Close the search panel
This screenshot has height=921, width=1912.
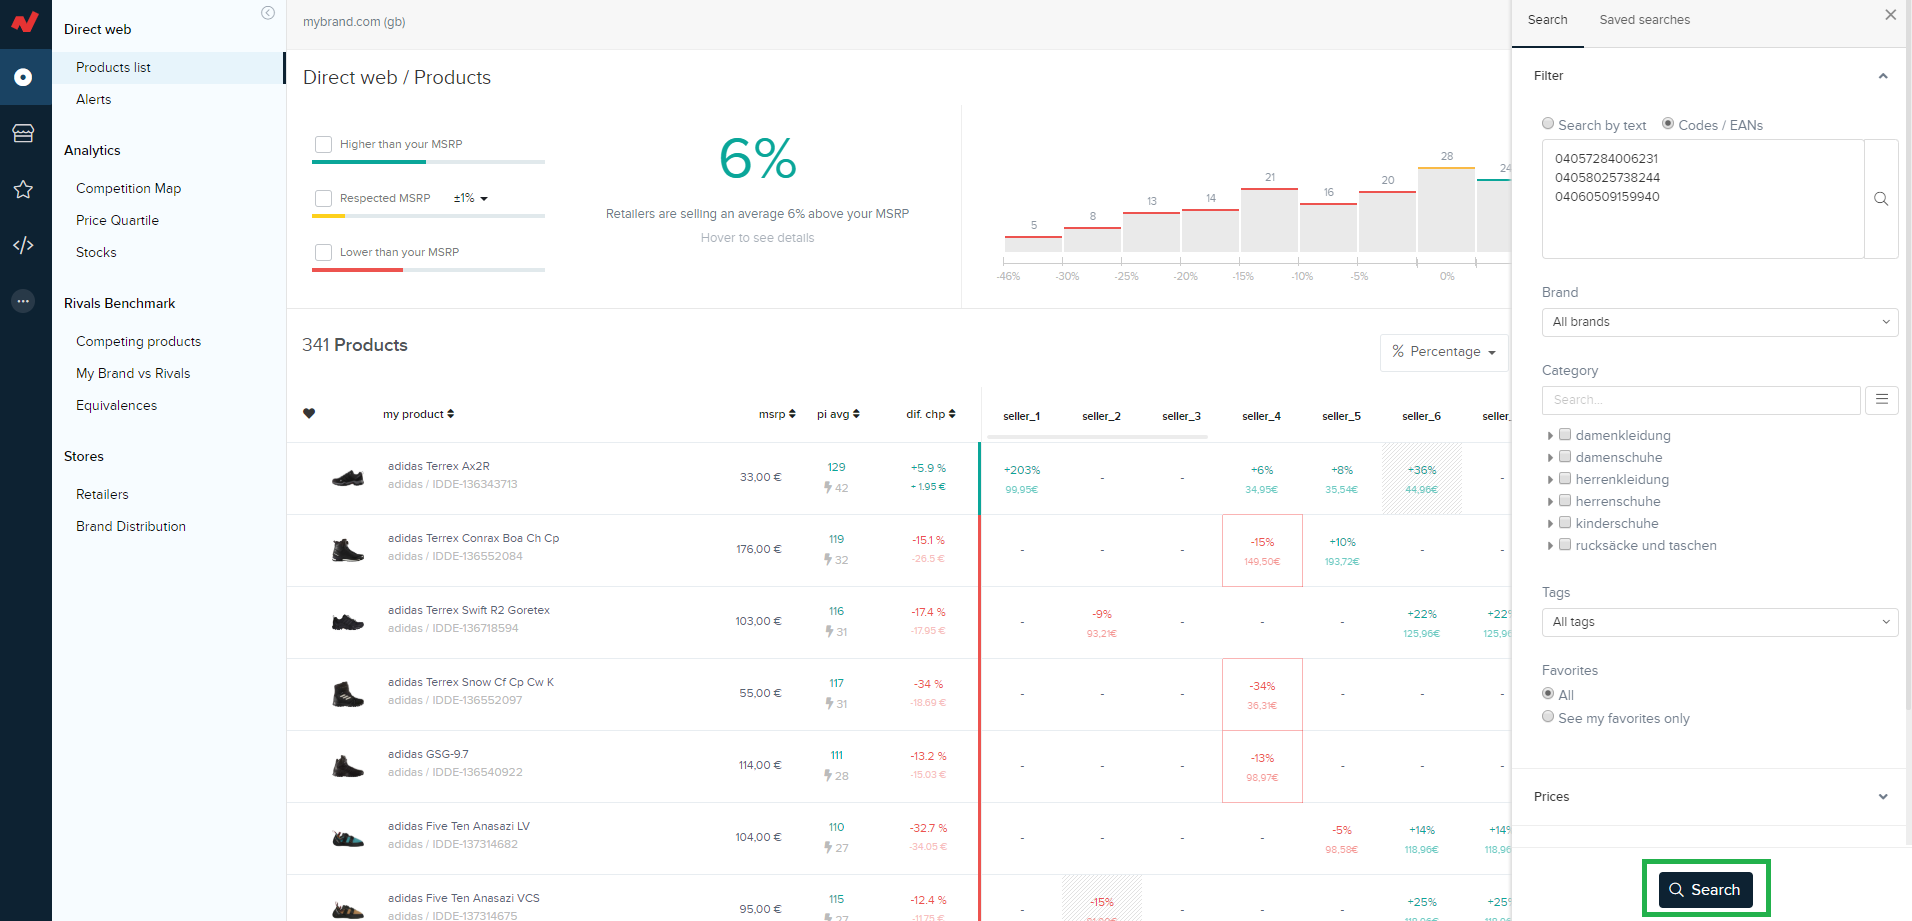1890,15
